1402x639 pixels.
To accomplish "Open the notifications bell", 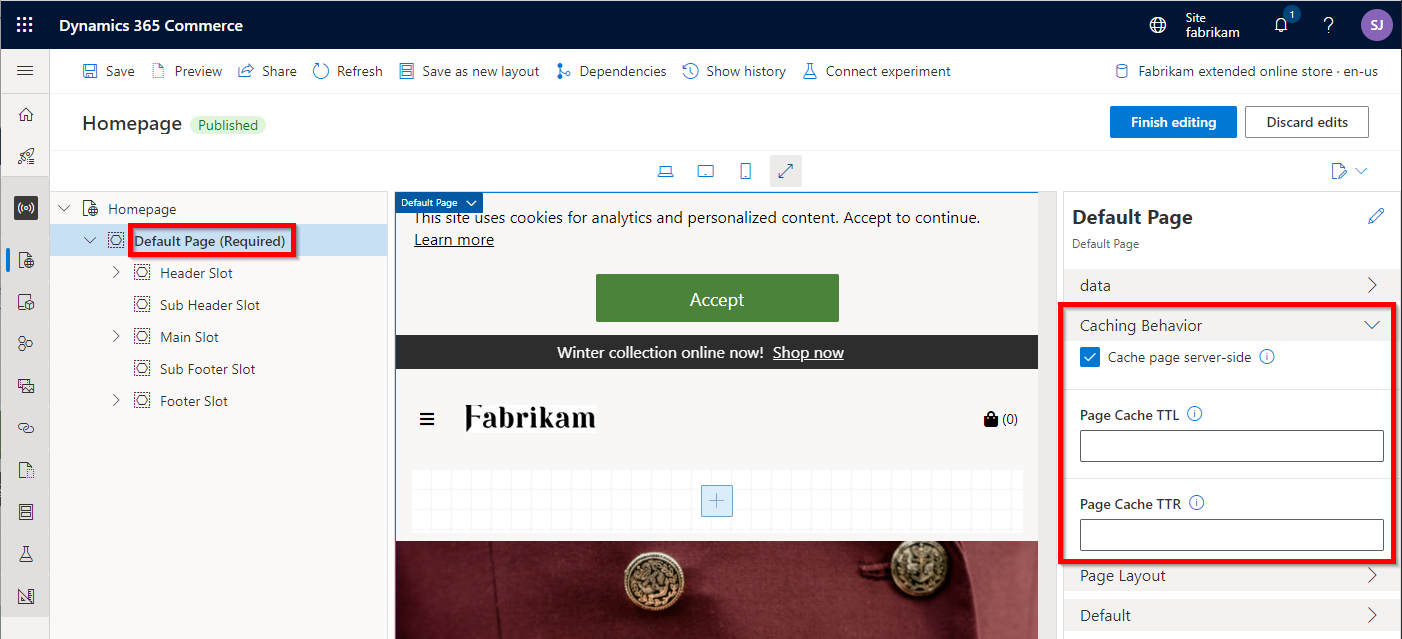I will [1281, 25].
